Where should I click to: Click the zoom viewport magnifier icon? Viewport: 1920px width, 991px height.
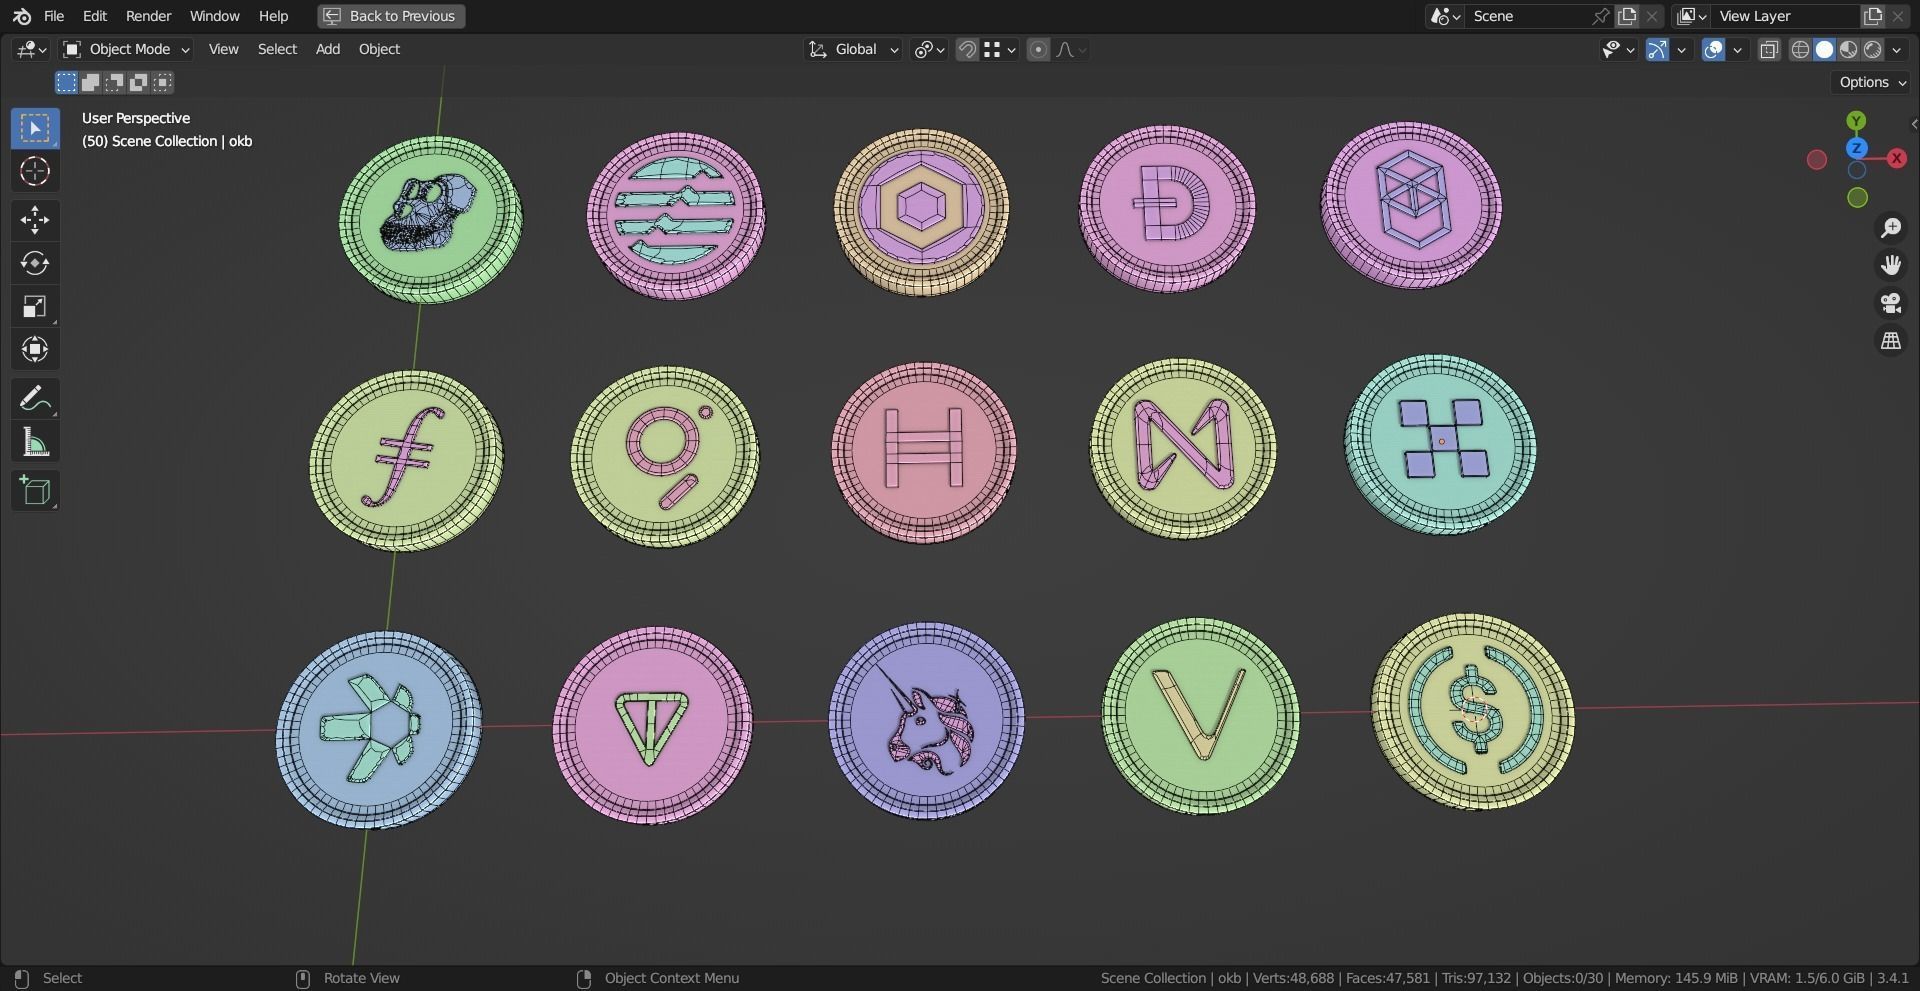[x=1891, y=228]
